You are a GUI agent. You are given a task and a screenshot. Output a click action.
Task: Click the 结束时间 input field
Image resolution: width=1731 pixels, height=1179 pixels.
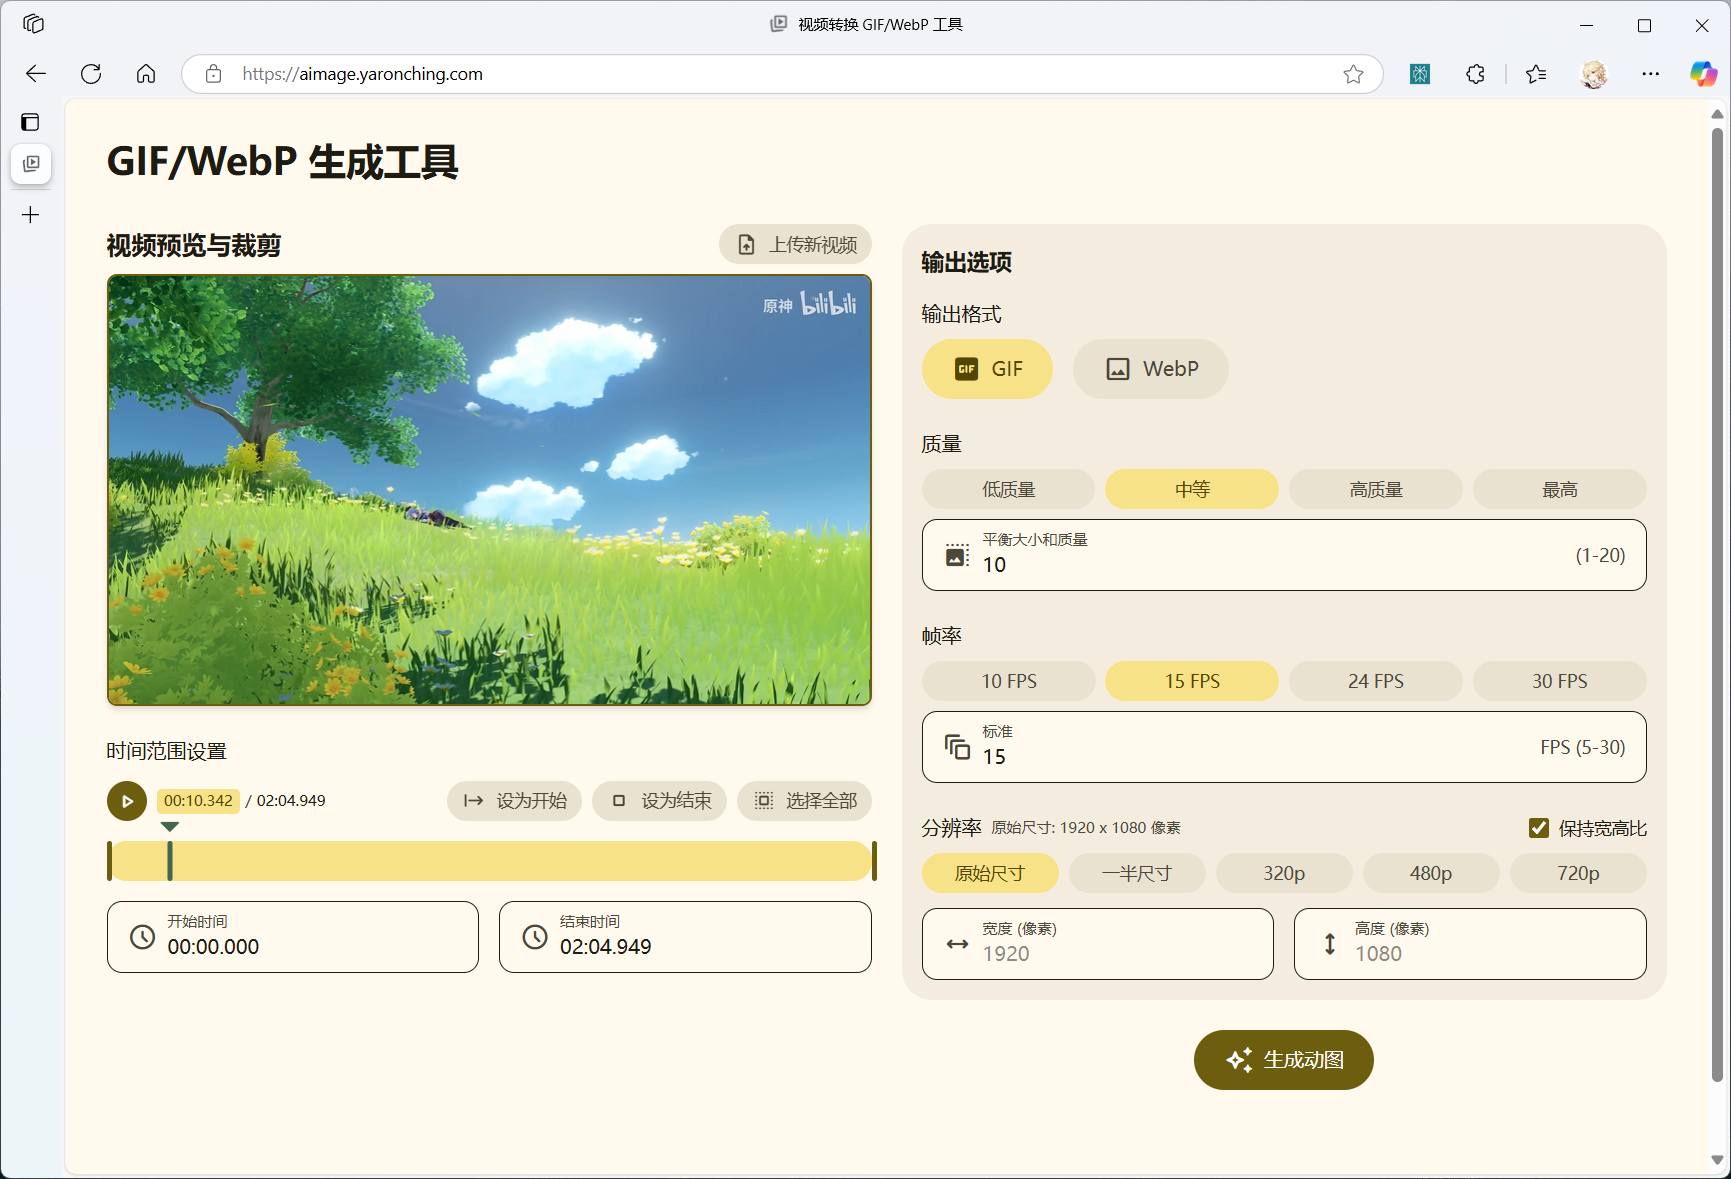tap(685, 937)
